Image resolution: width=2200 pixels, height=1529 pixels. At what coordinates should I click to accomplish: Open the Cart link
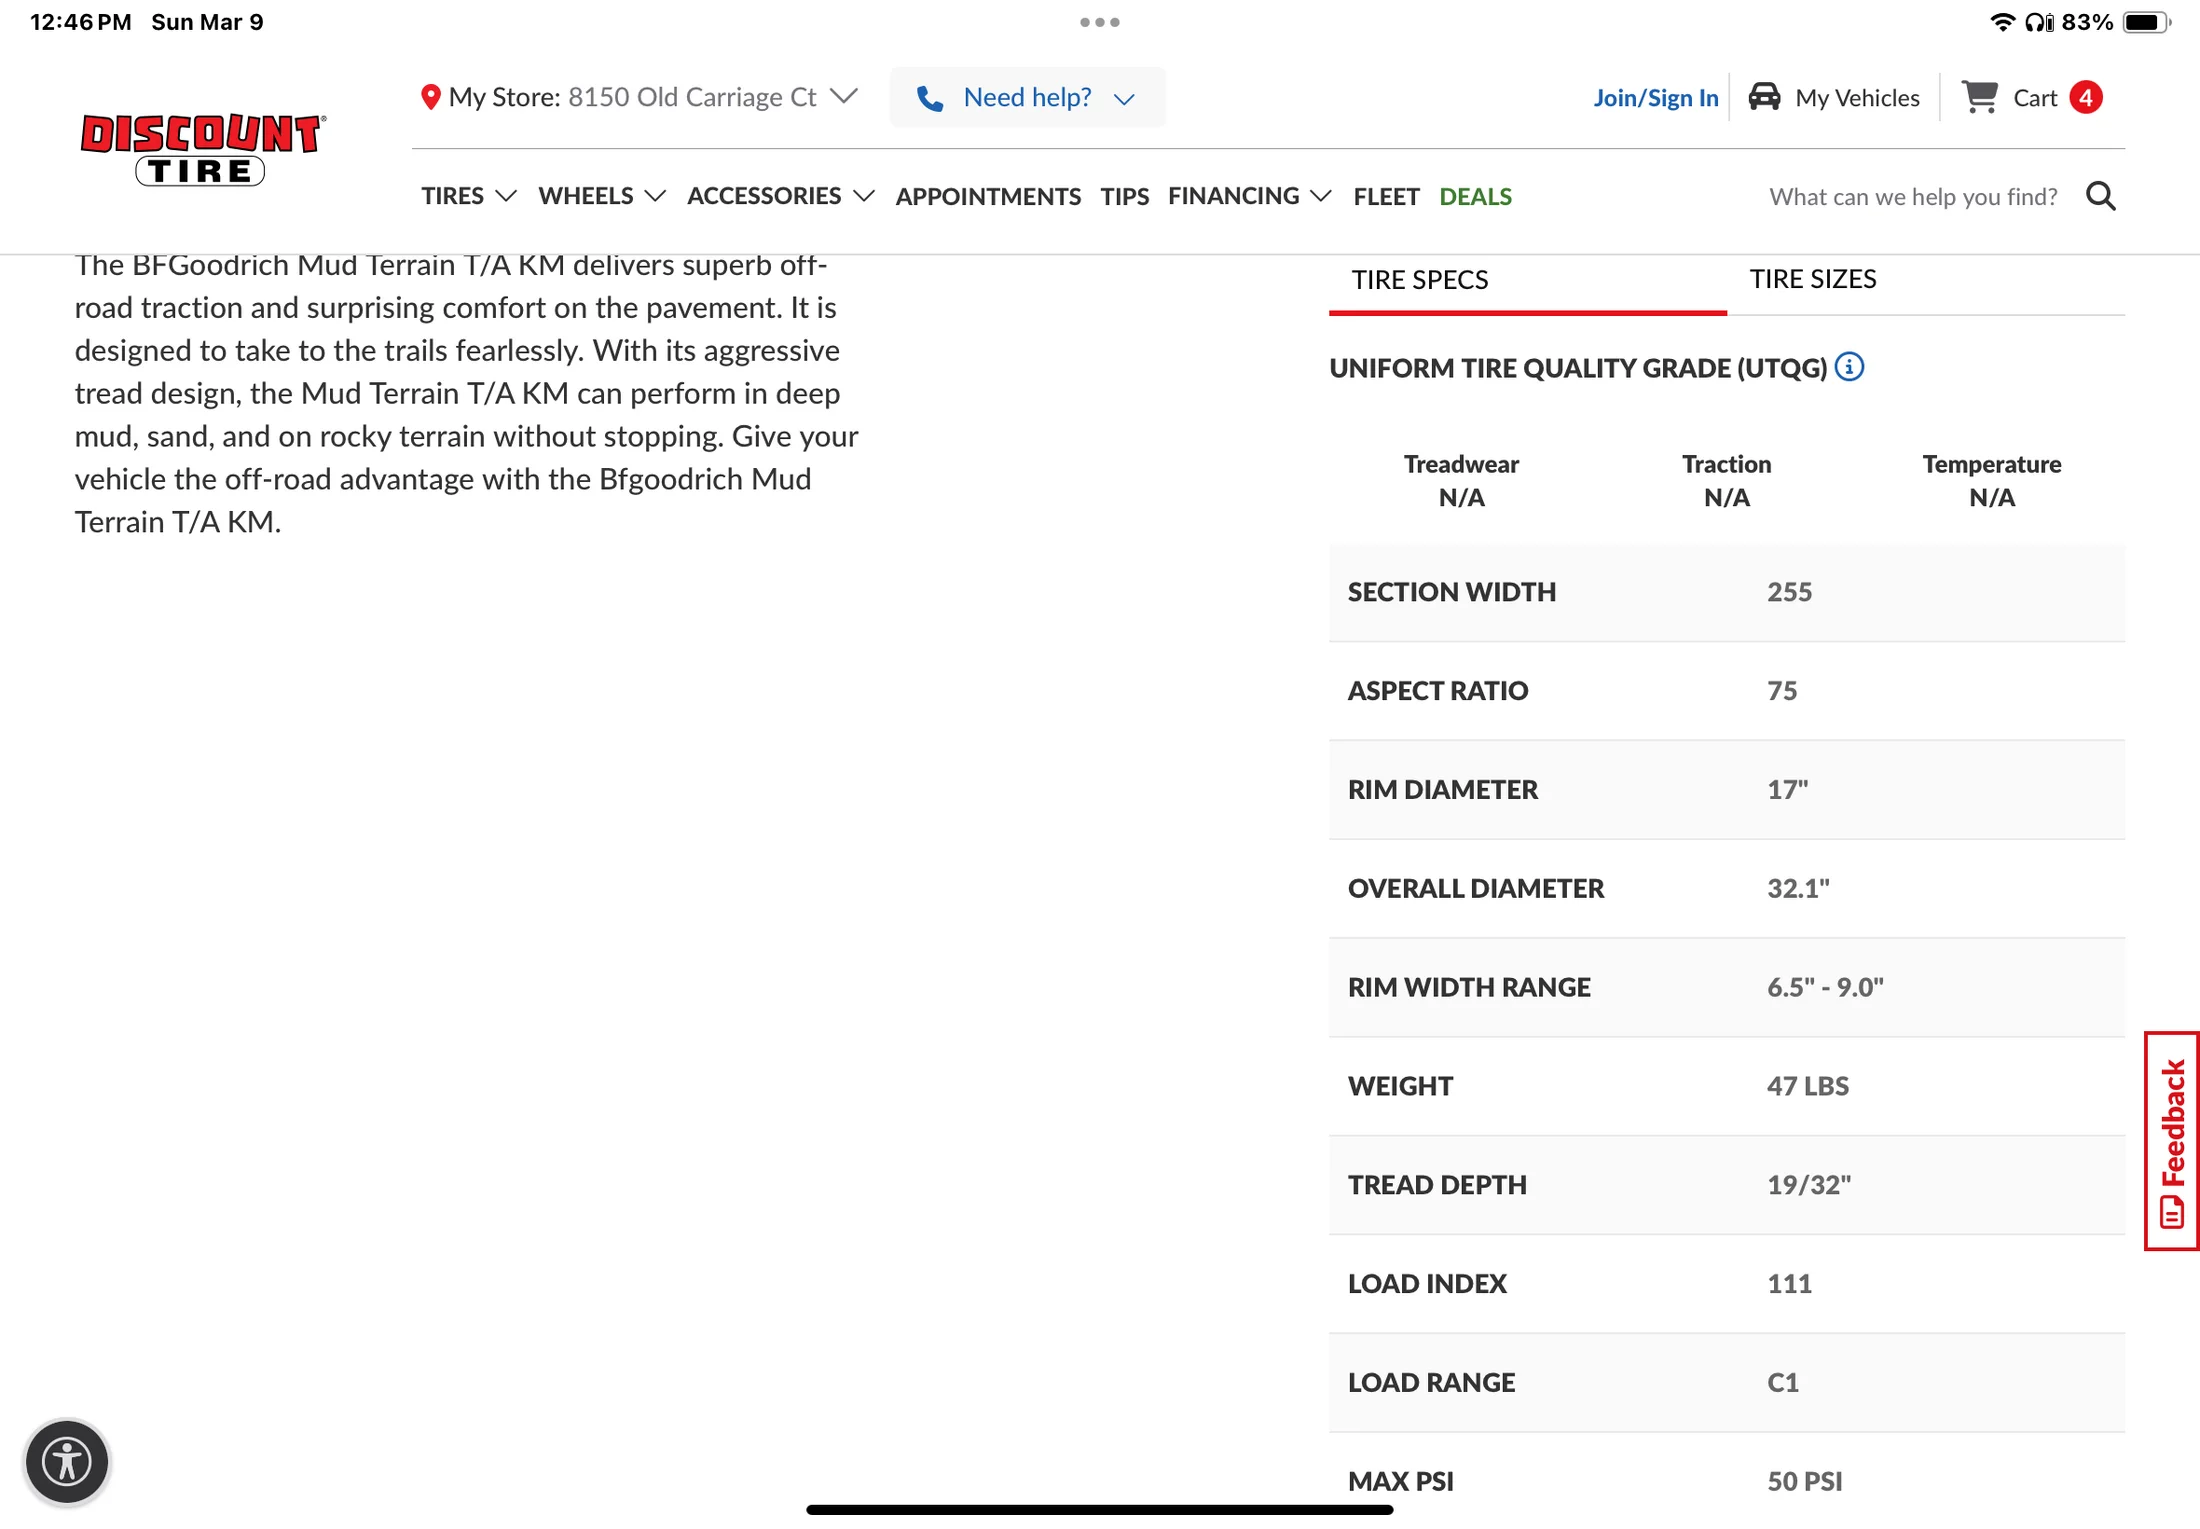tap(2034, 98)
